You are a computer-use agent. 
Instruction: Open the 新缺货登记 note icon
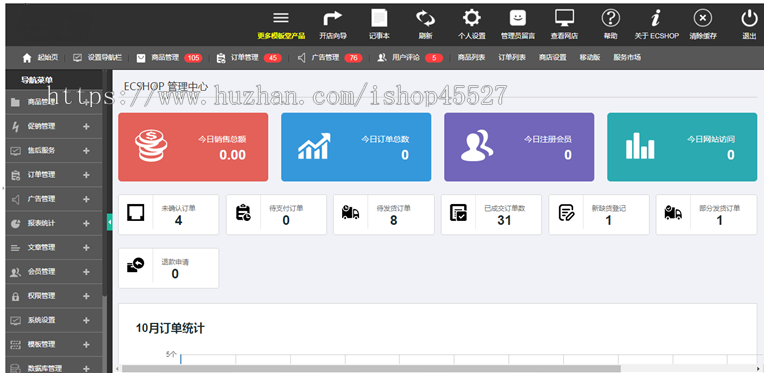click(x=566, y=213)
